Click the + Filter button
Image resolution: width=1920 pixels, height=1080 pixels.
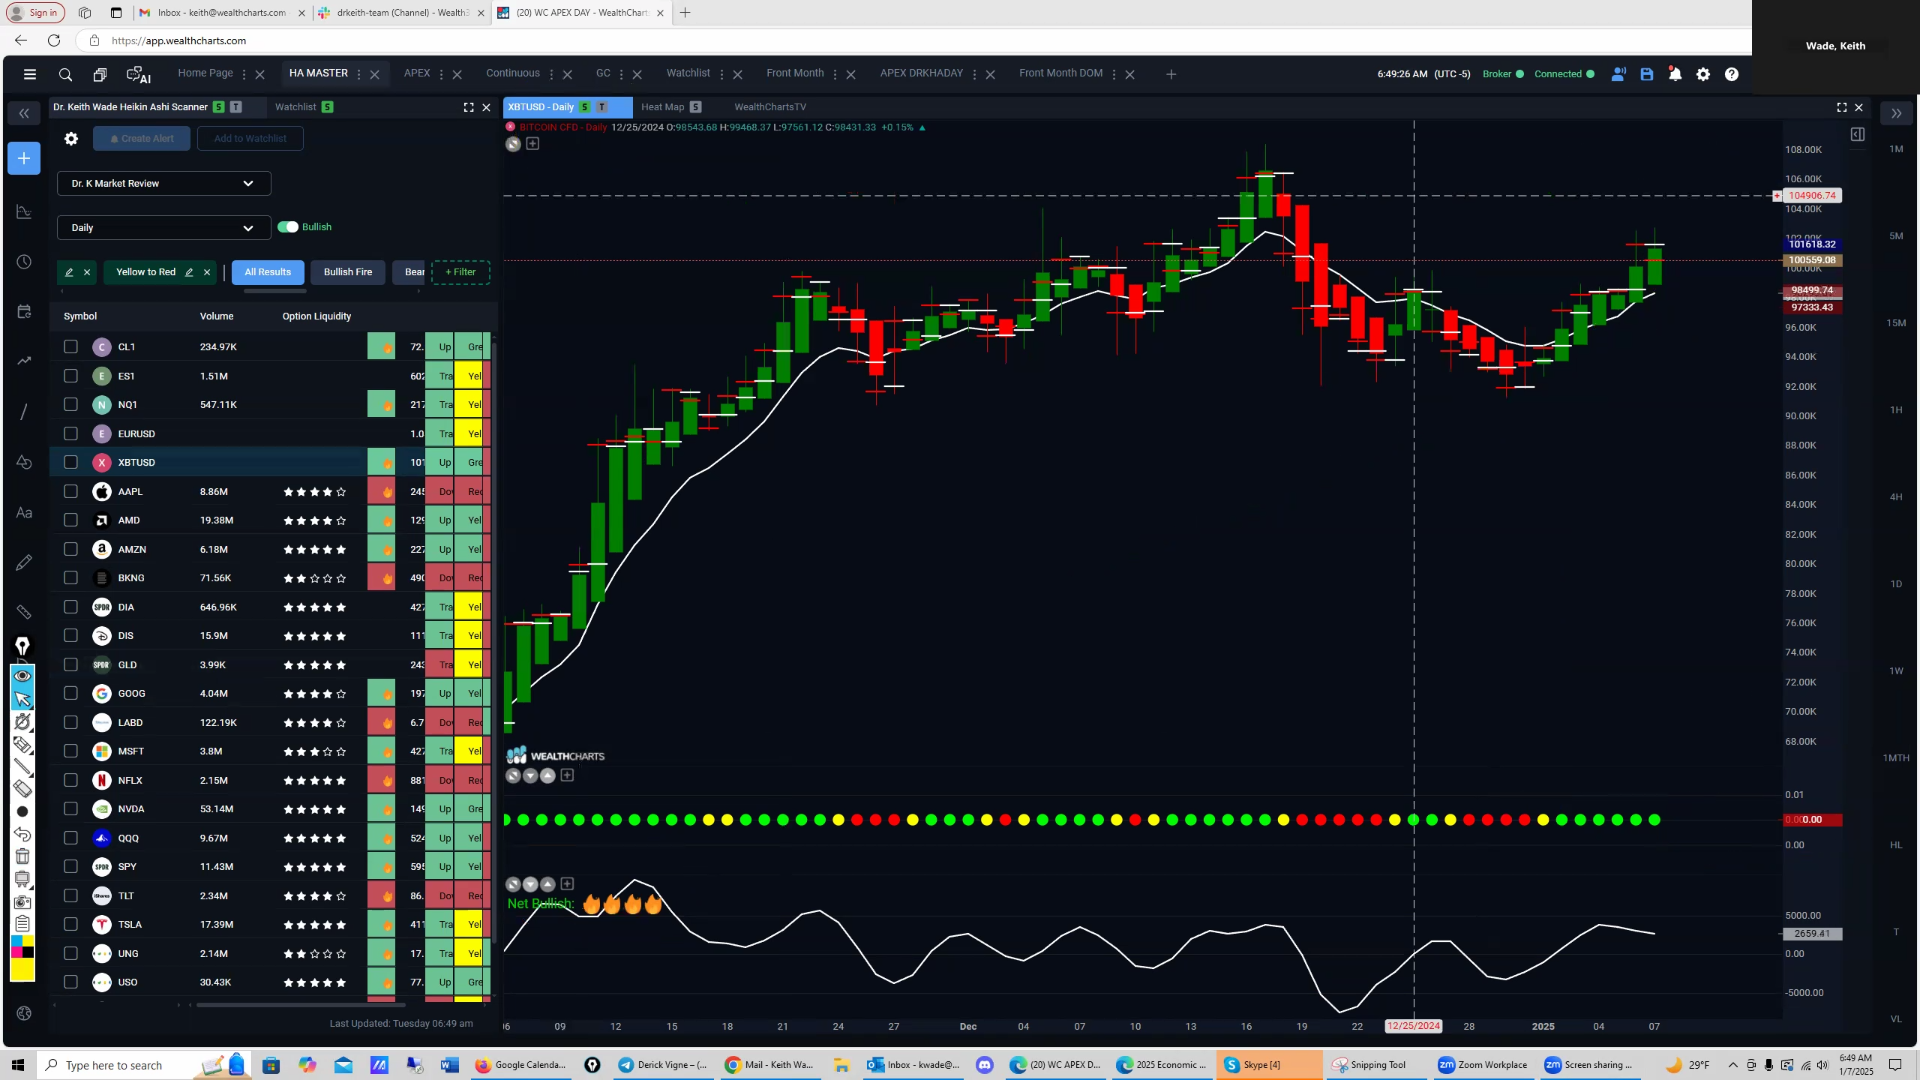(461, 272)
